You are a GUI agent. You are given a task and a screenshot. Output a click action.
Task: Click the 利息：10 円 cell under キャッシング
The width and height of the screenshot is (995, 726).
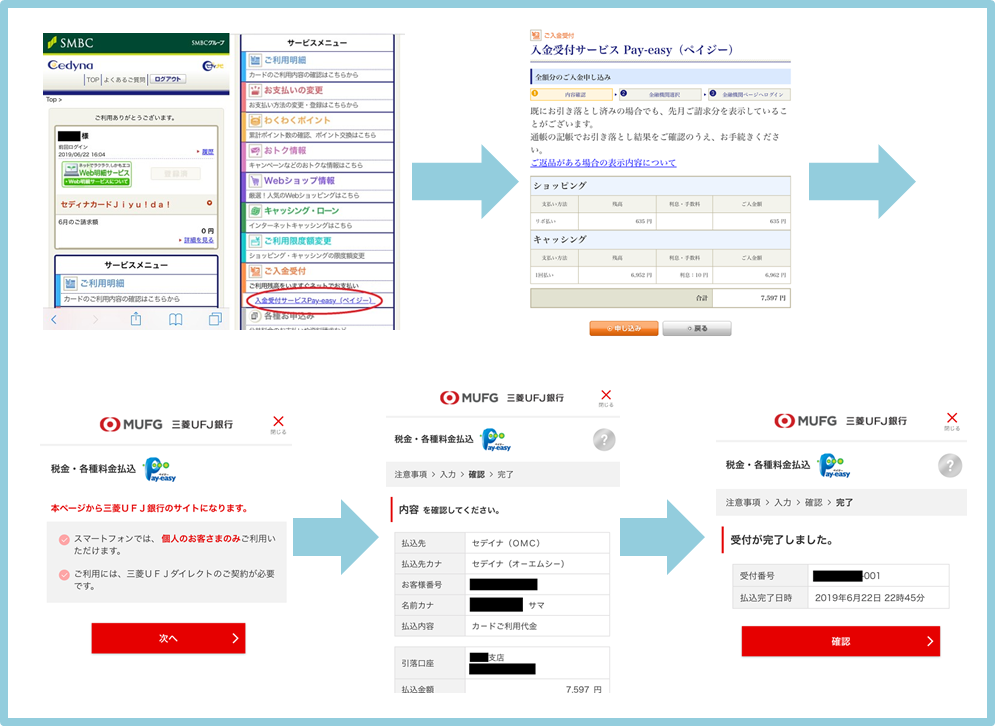point(685,275)
